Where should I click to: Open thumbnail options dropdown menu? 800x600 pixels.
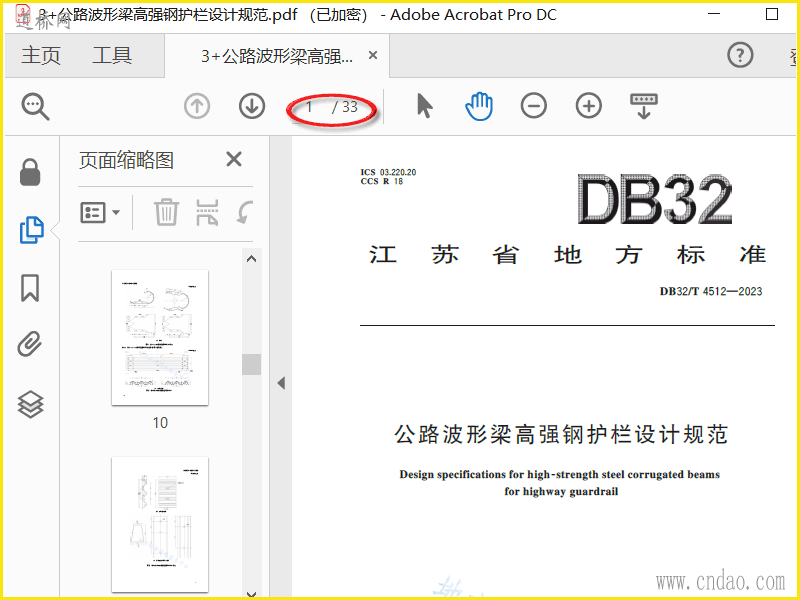(100, 212)
